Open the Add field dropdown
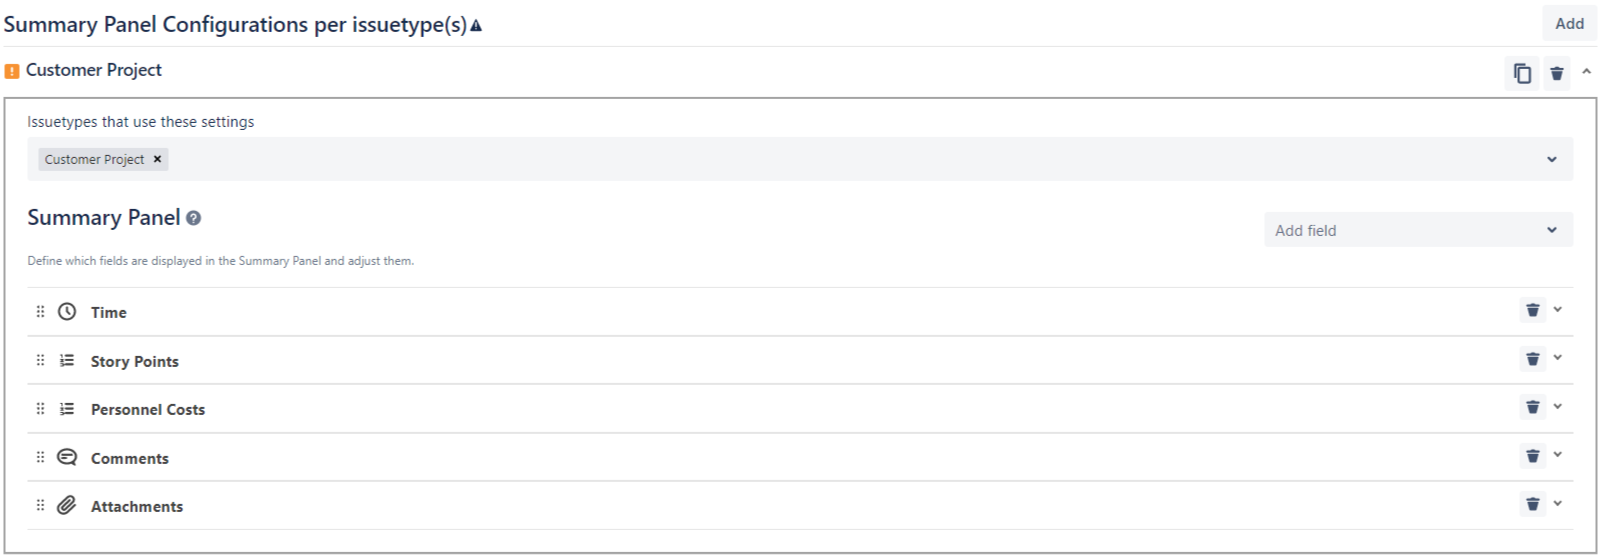The height and width of the screenshot is (558, 1601). click(x=1417, y=230)
